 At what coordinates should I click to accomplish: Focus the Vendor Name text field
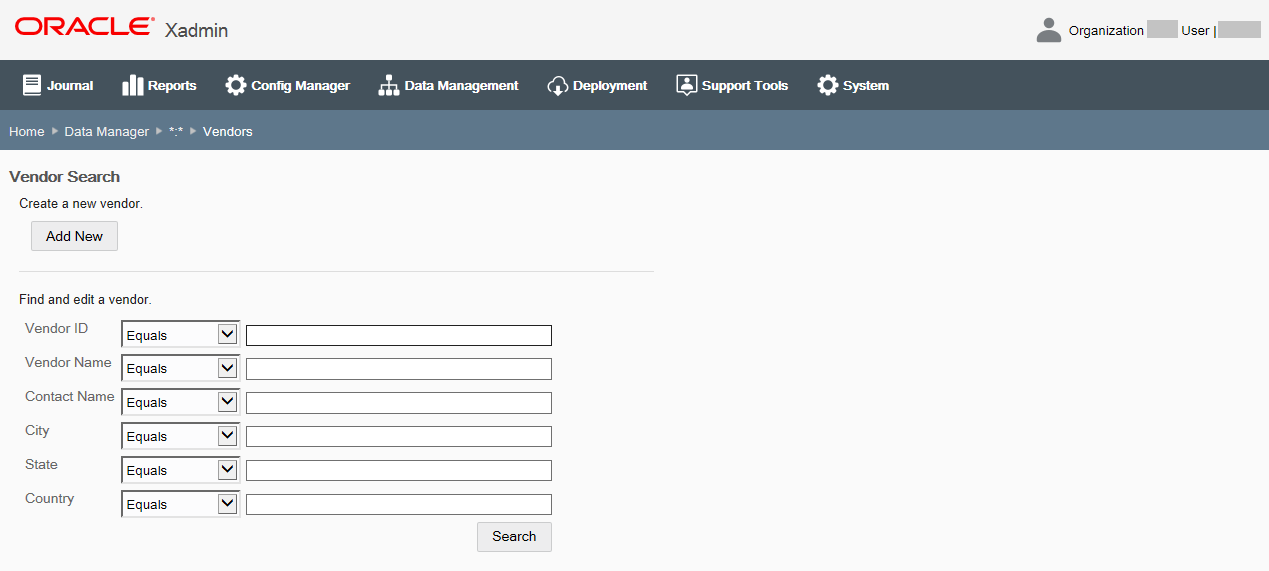399,369
